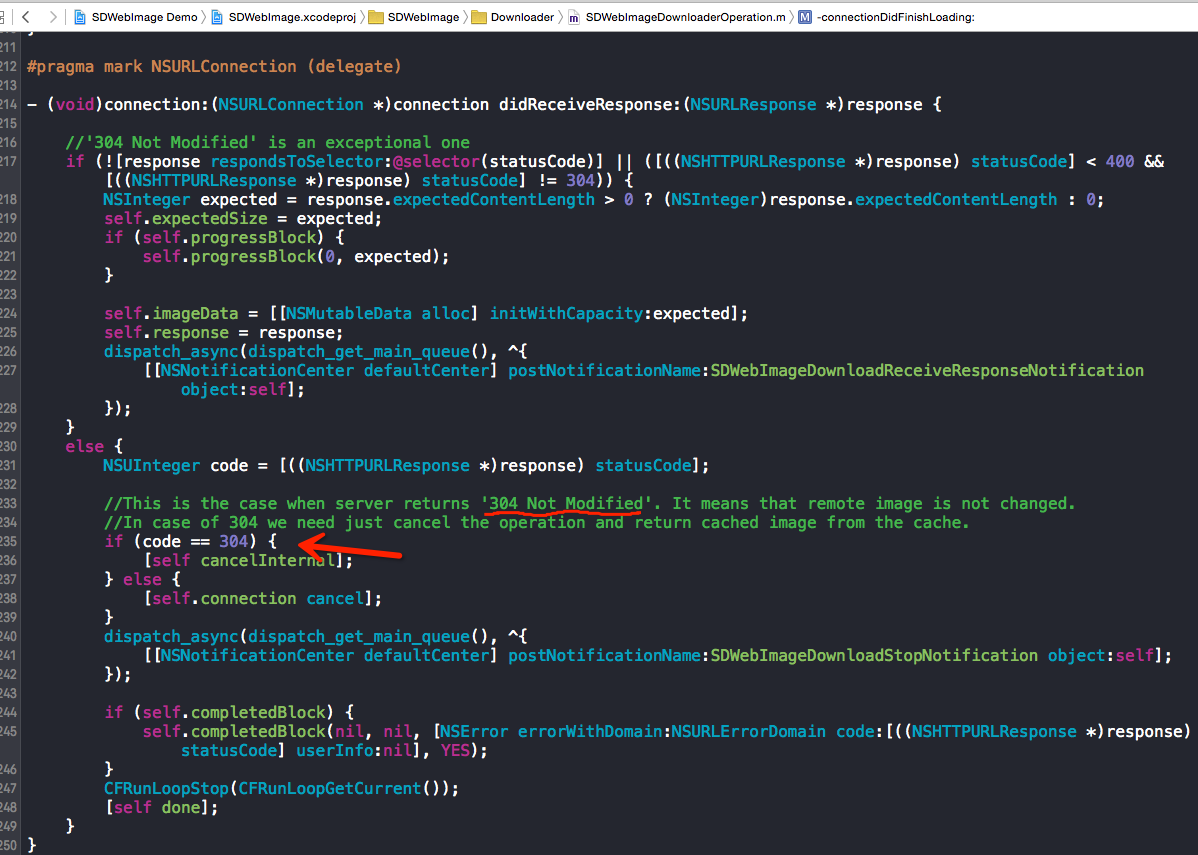Click line number 217 in the gutter
The width and height of the screenshot is (1198, 855).
point(8,161)
